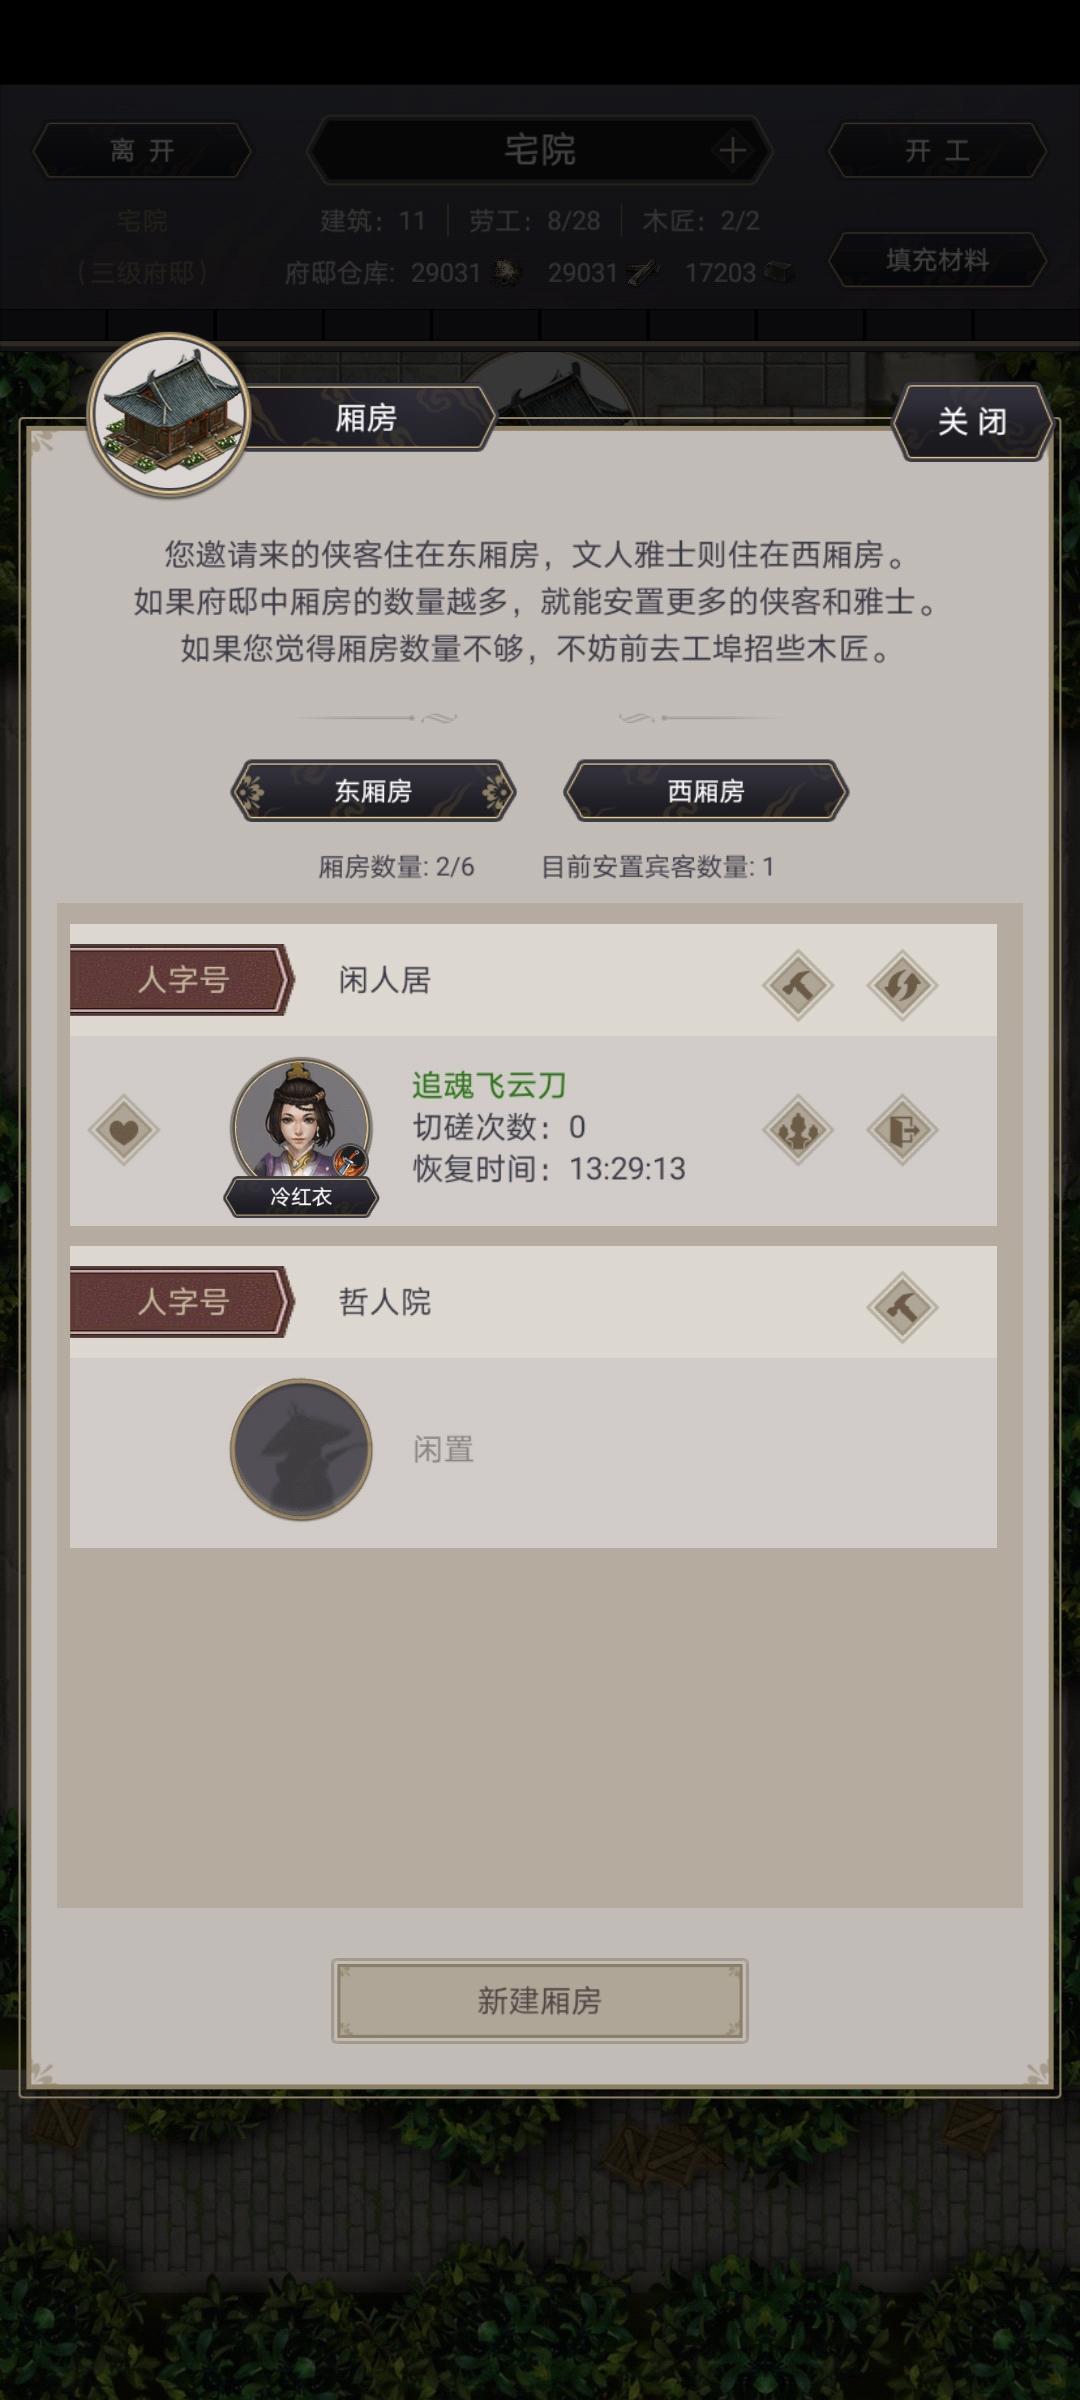Image resolution: width=1080 pixels, height=2400 pixels.
Task: Tap swap arrows icon for 闲人居
Action: (x=902, y=985)
